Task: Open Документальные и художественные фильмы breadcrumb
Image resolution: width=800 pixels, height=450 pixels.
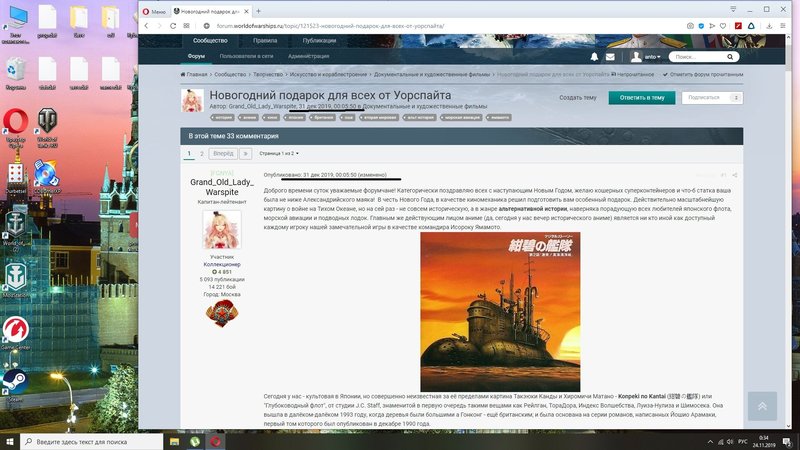Action: pyautogui.click(x=432, y=74)
